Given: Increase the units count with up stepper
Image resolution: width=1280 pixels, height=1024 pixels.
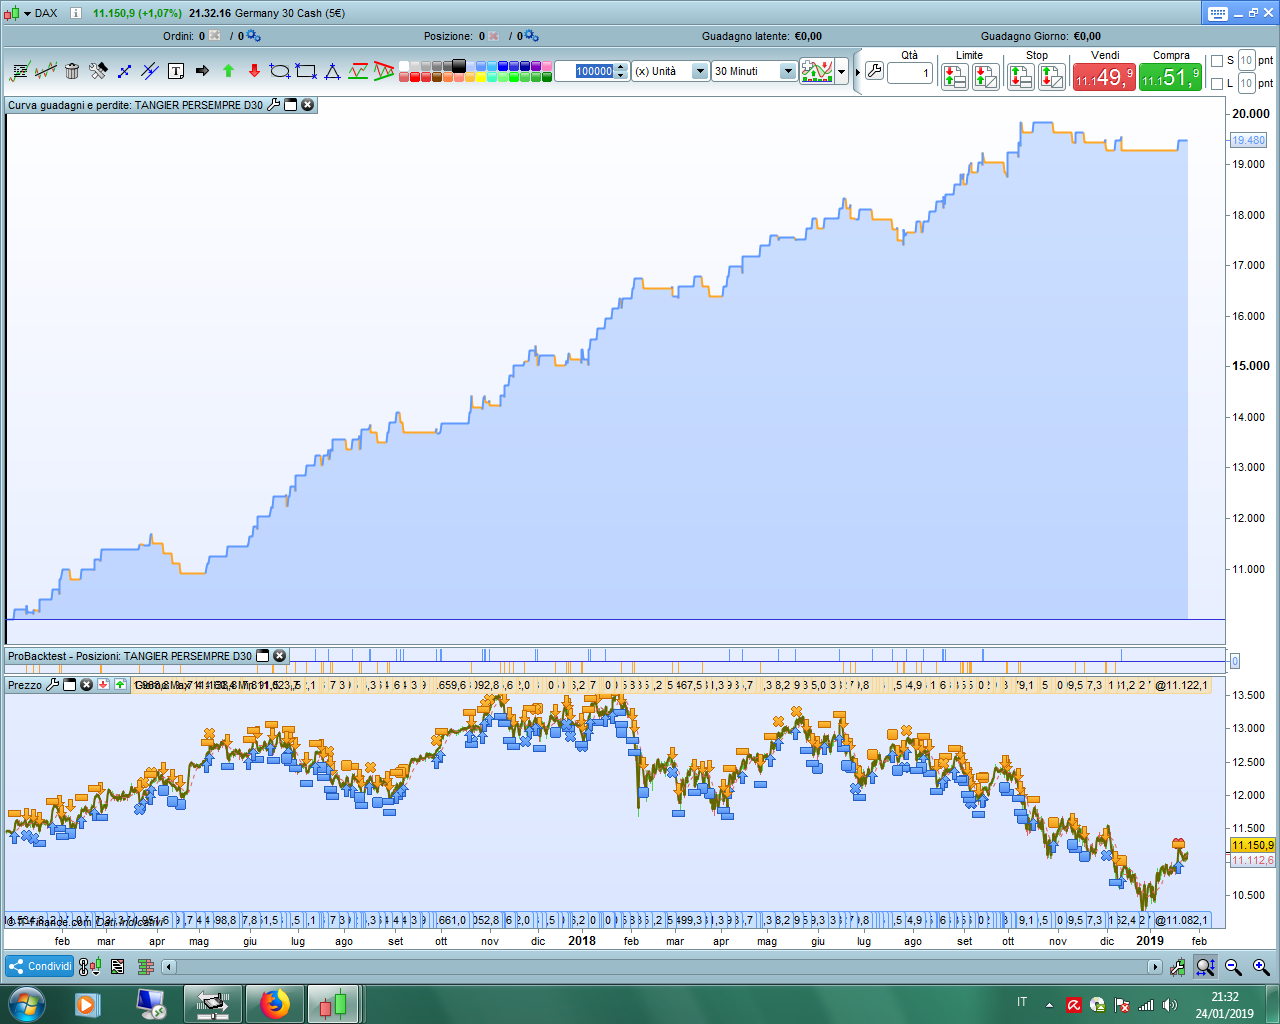Looking at the screenshot, I should (x=621, y=67).
